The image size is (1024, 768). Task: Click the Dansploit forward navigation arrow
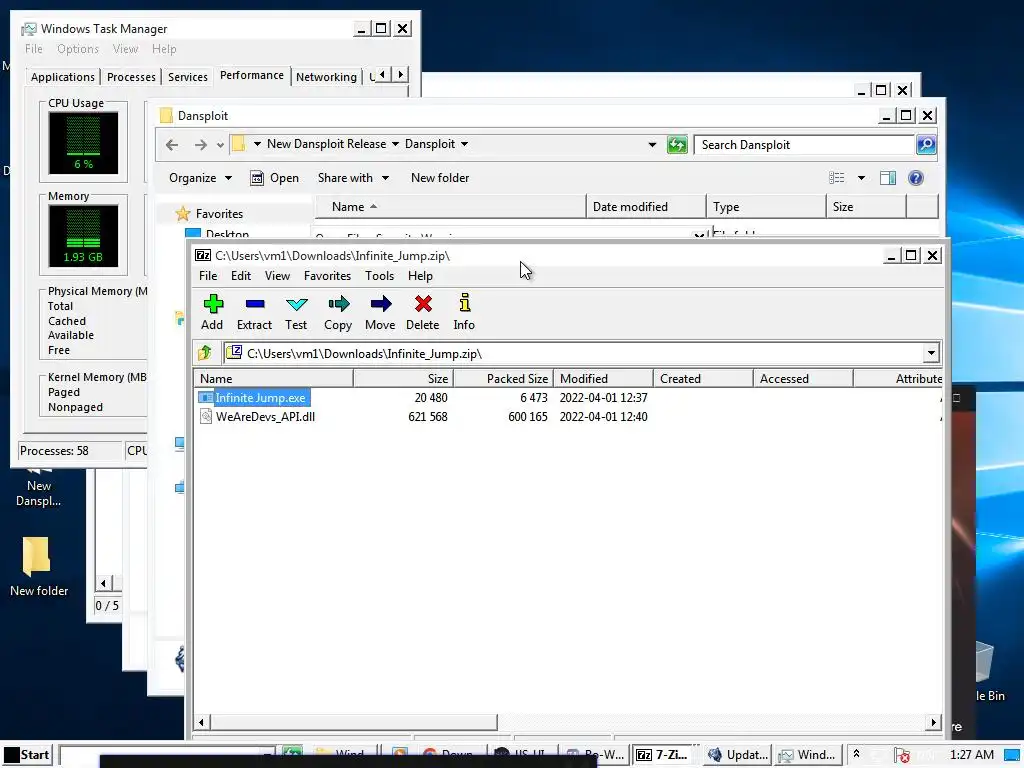point(200,144)
